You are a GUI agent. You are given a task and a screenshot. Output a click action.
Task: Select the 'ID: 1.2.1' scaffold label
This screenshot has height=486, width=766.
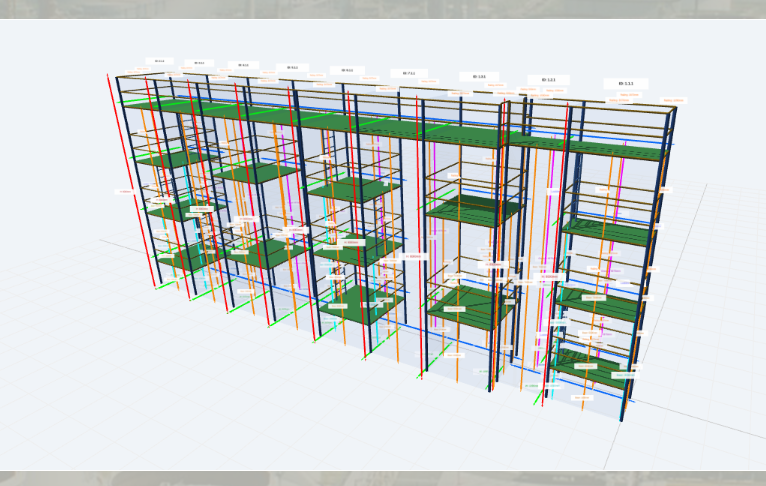point(549,80)
